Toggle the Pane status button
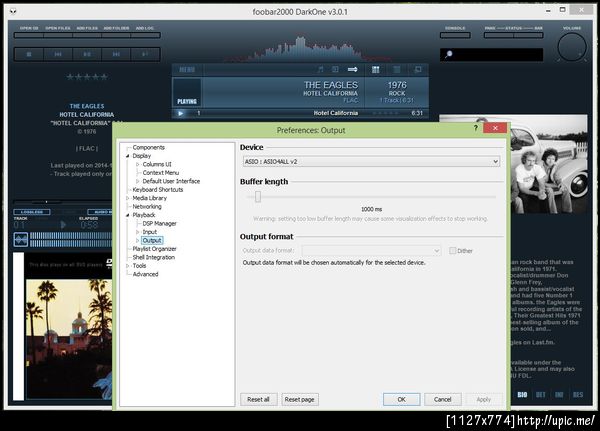600x431 pixels. coord(499,35)
